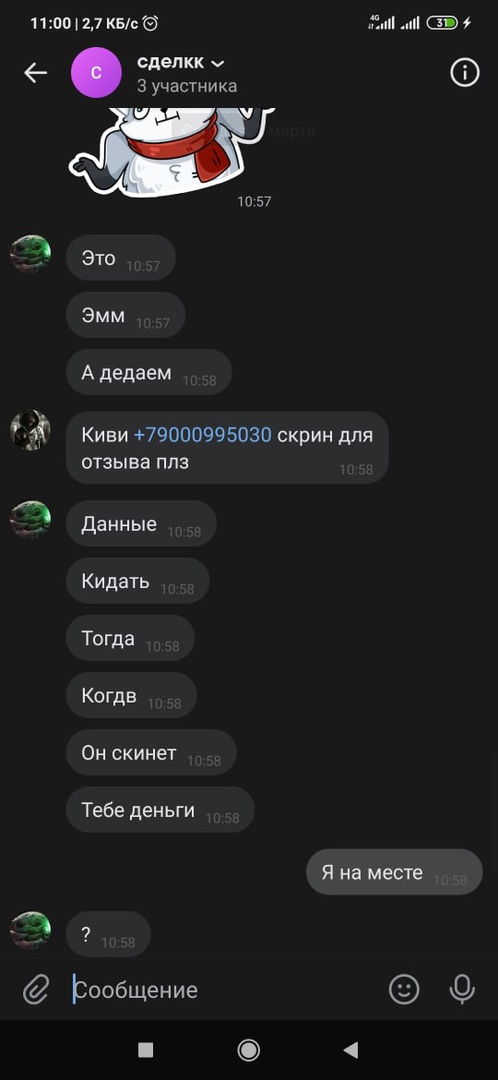Tap the back arrow to leave chat
This screenshot has width=498, height=1080.
point(35,73)
